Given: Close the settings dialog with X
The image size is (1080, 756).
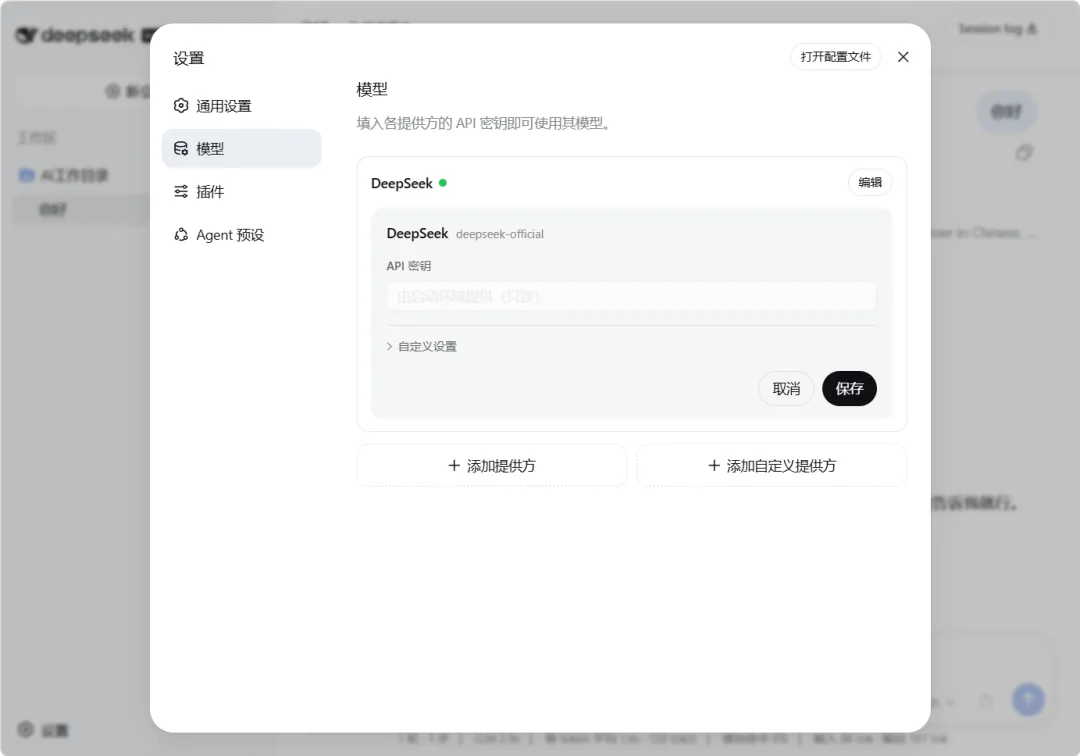Looking at the screenshot, I should point(903,57).
